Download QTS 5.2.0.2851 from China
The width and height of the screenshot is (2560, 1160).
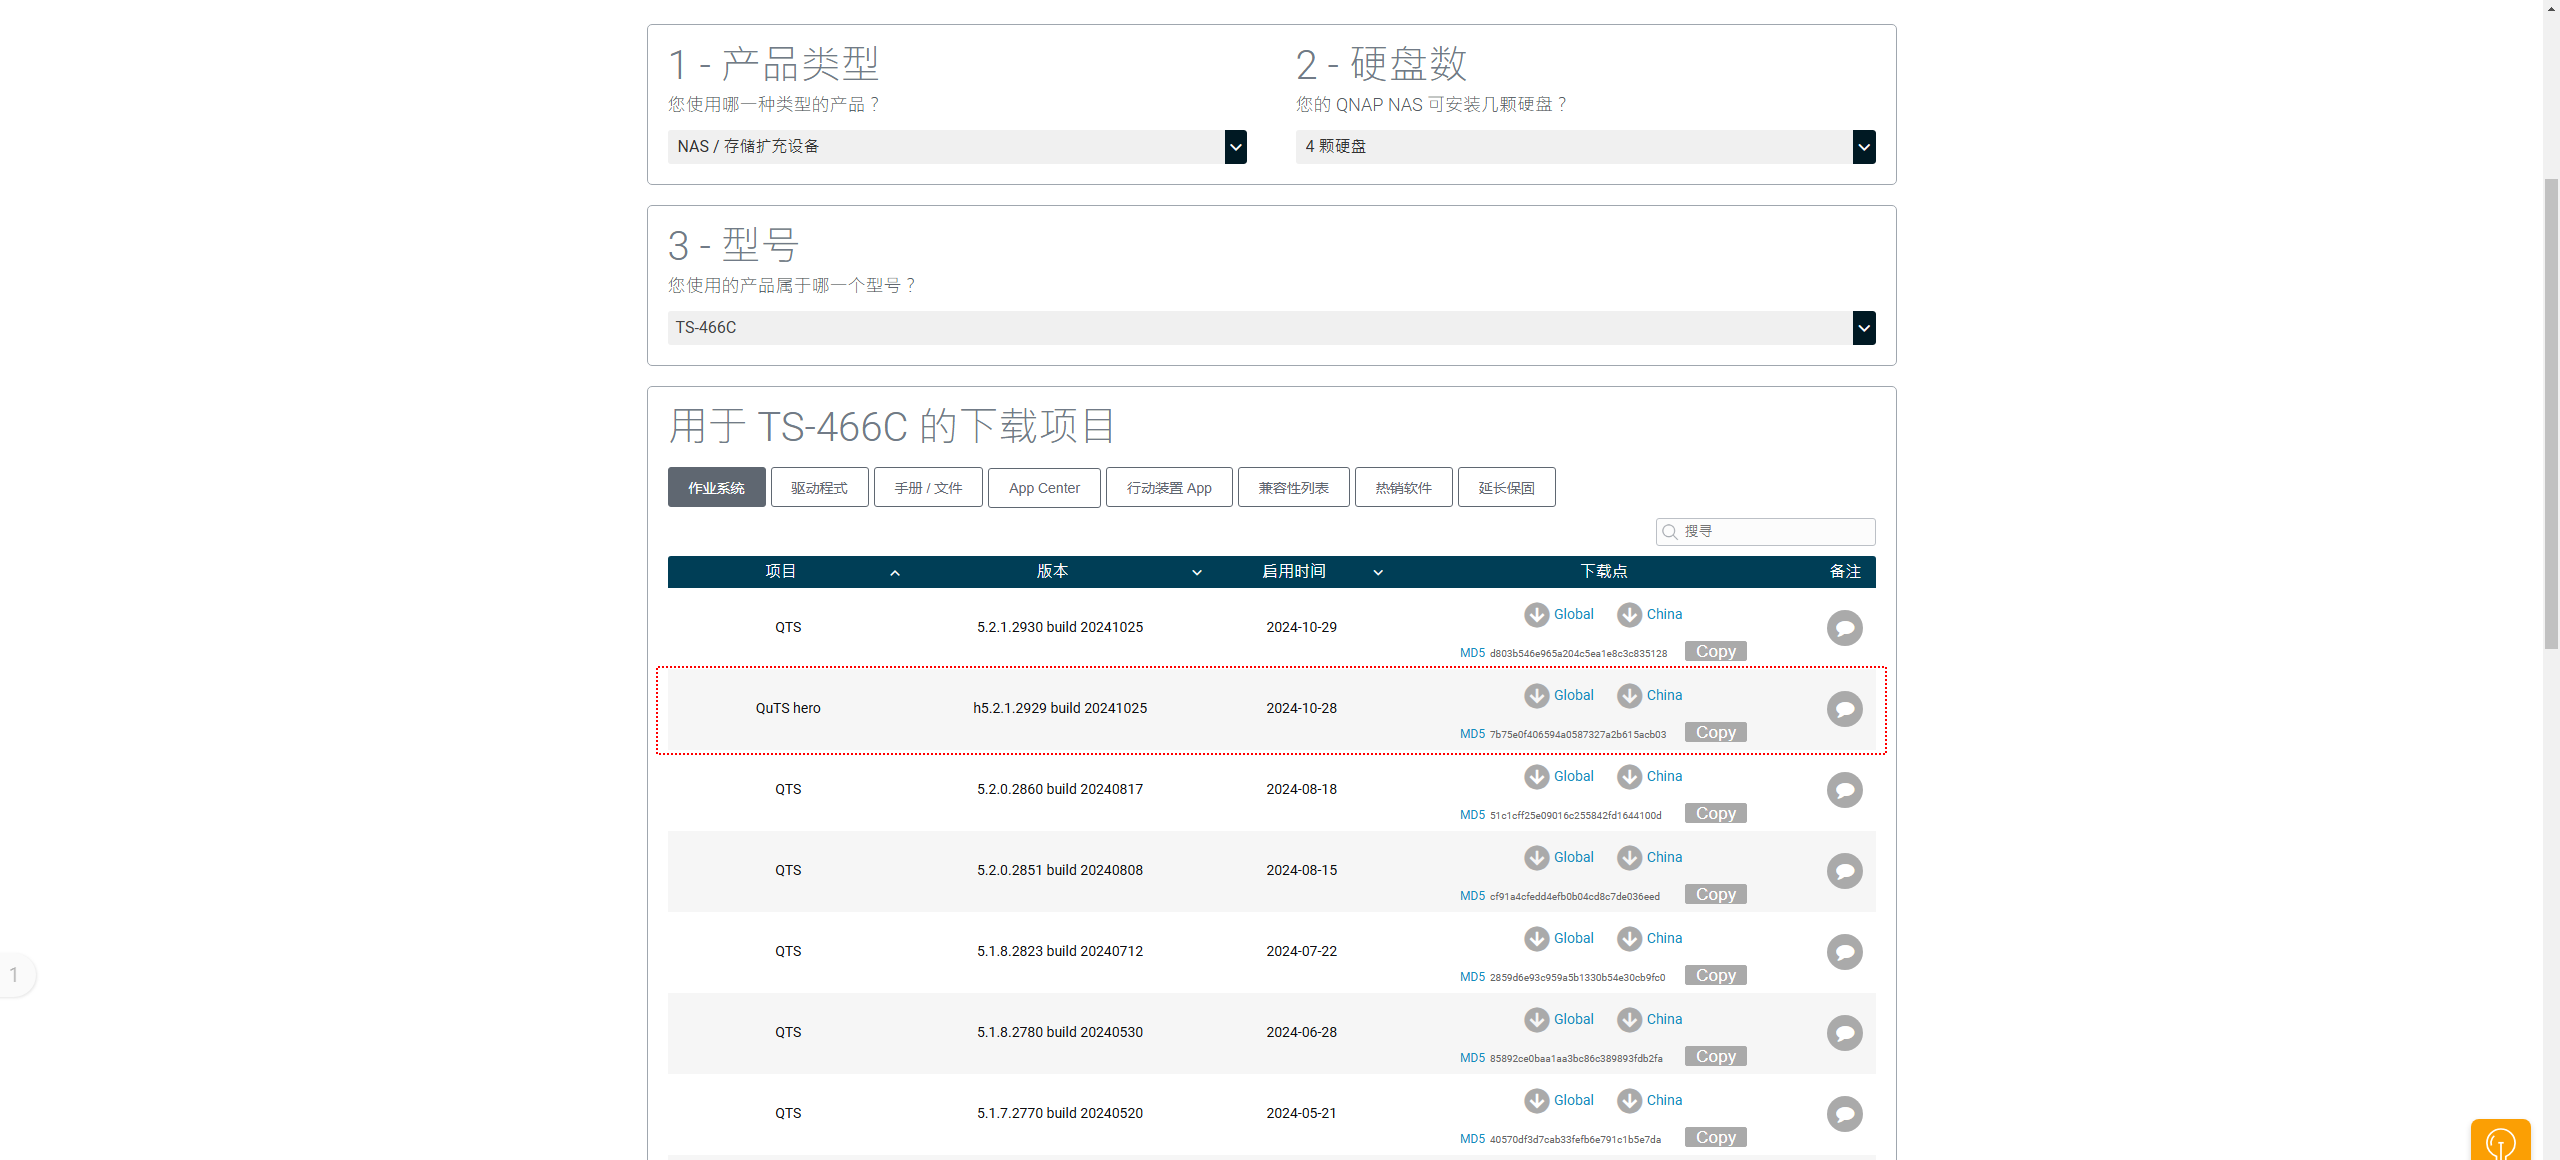1650,857
